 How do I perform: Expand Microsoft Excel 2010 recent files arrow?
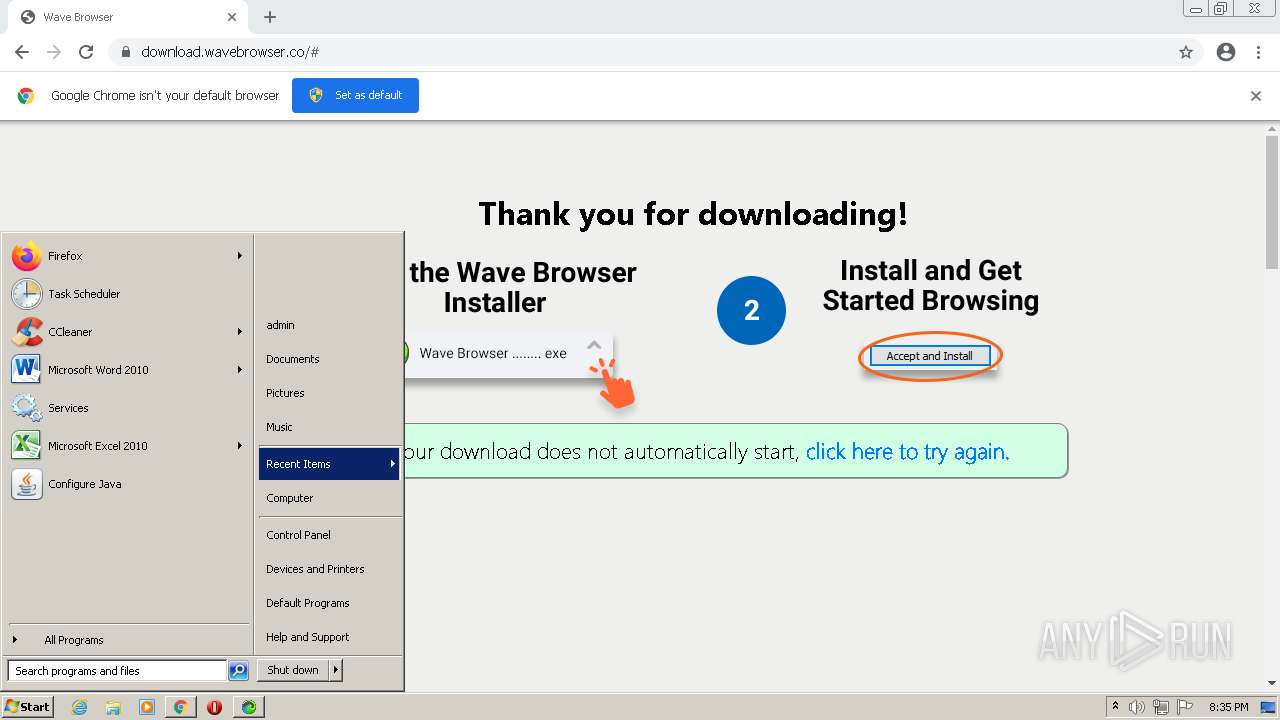point(240,446)
